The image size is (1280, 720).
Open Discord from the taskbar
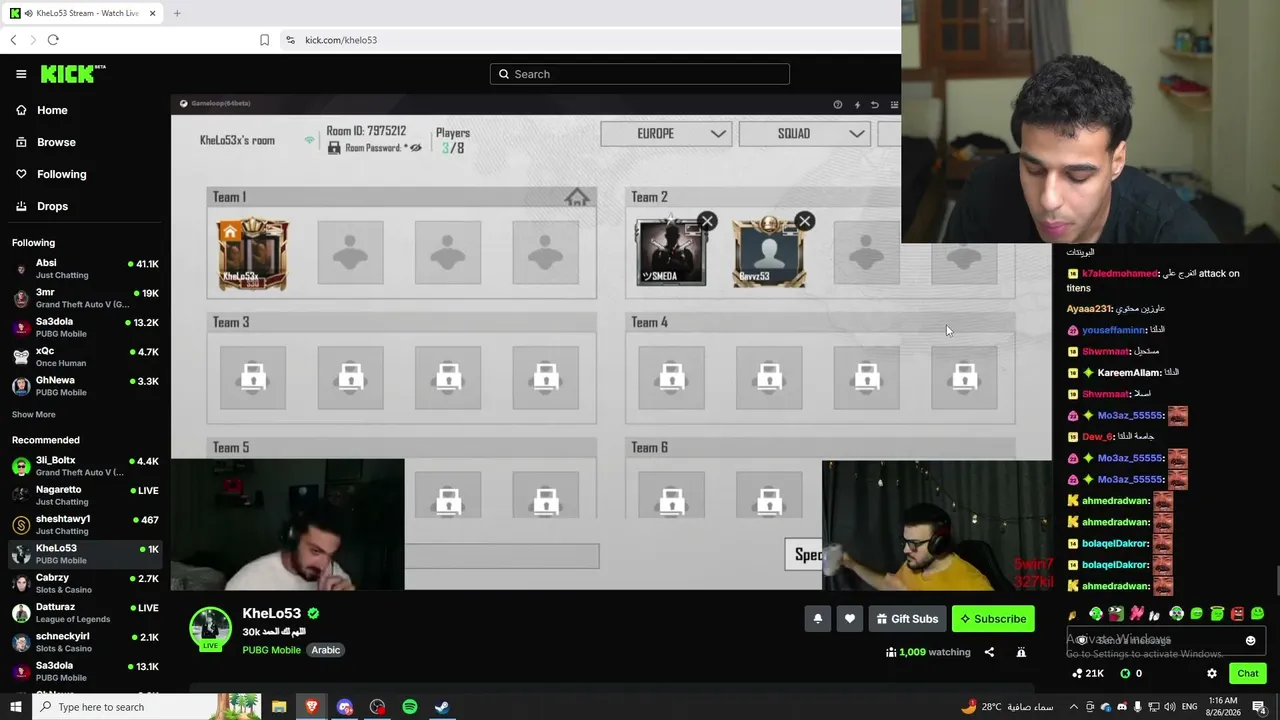click(x=345, y=707)
